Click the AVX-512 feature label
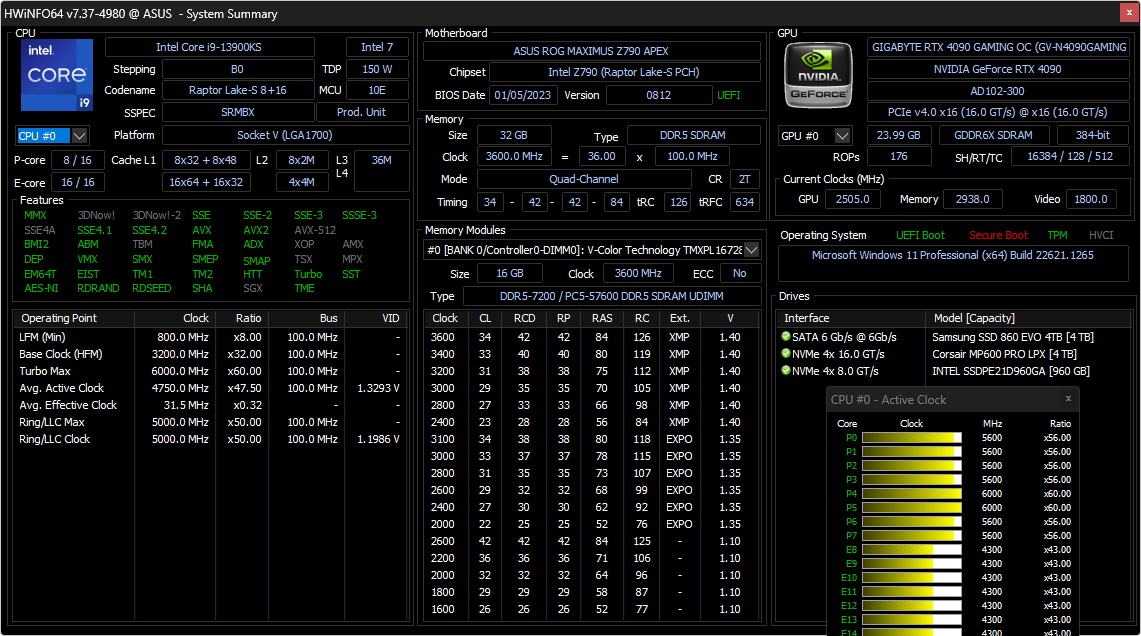This screenshot has height=636, width=1141. [x=315, y=230]
